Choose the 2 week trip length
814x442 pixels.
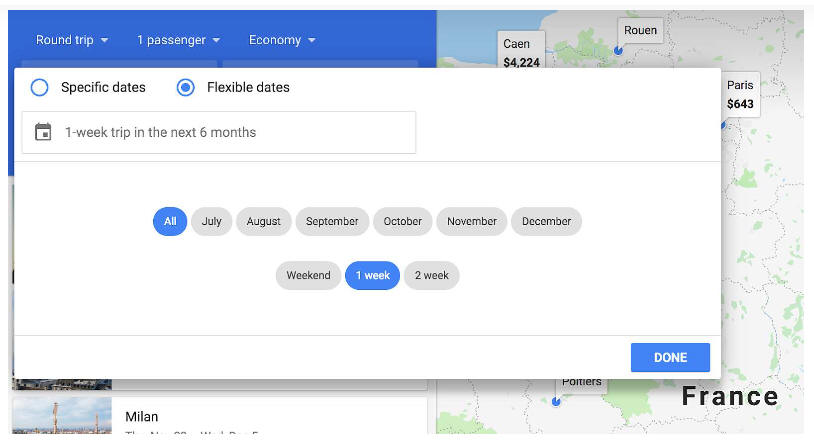tap(431, 275)
